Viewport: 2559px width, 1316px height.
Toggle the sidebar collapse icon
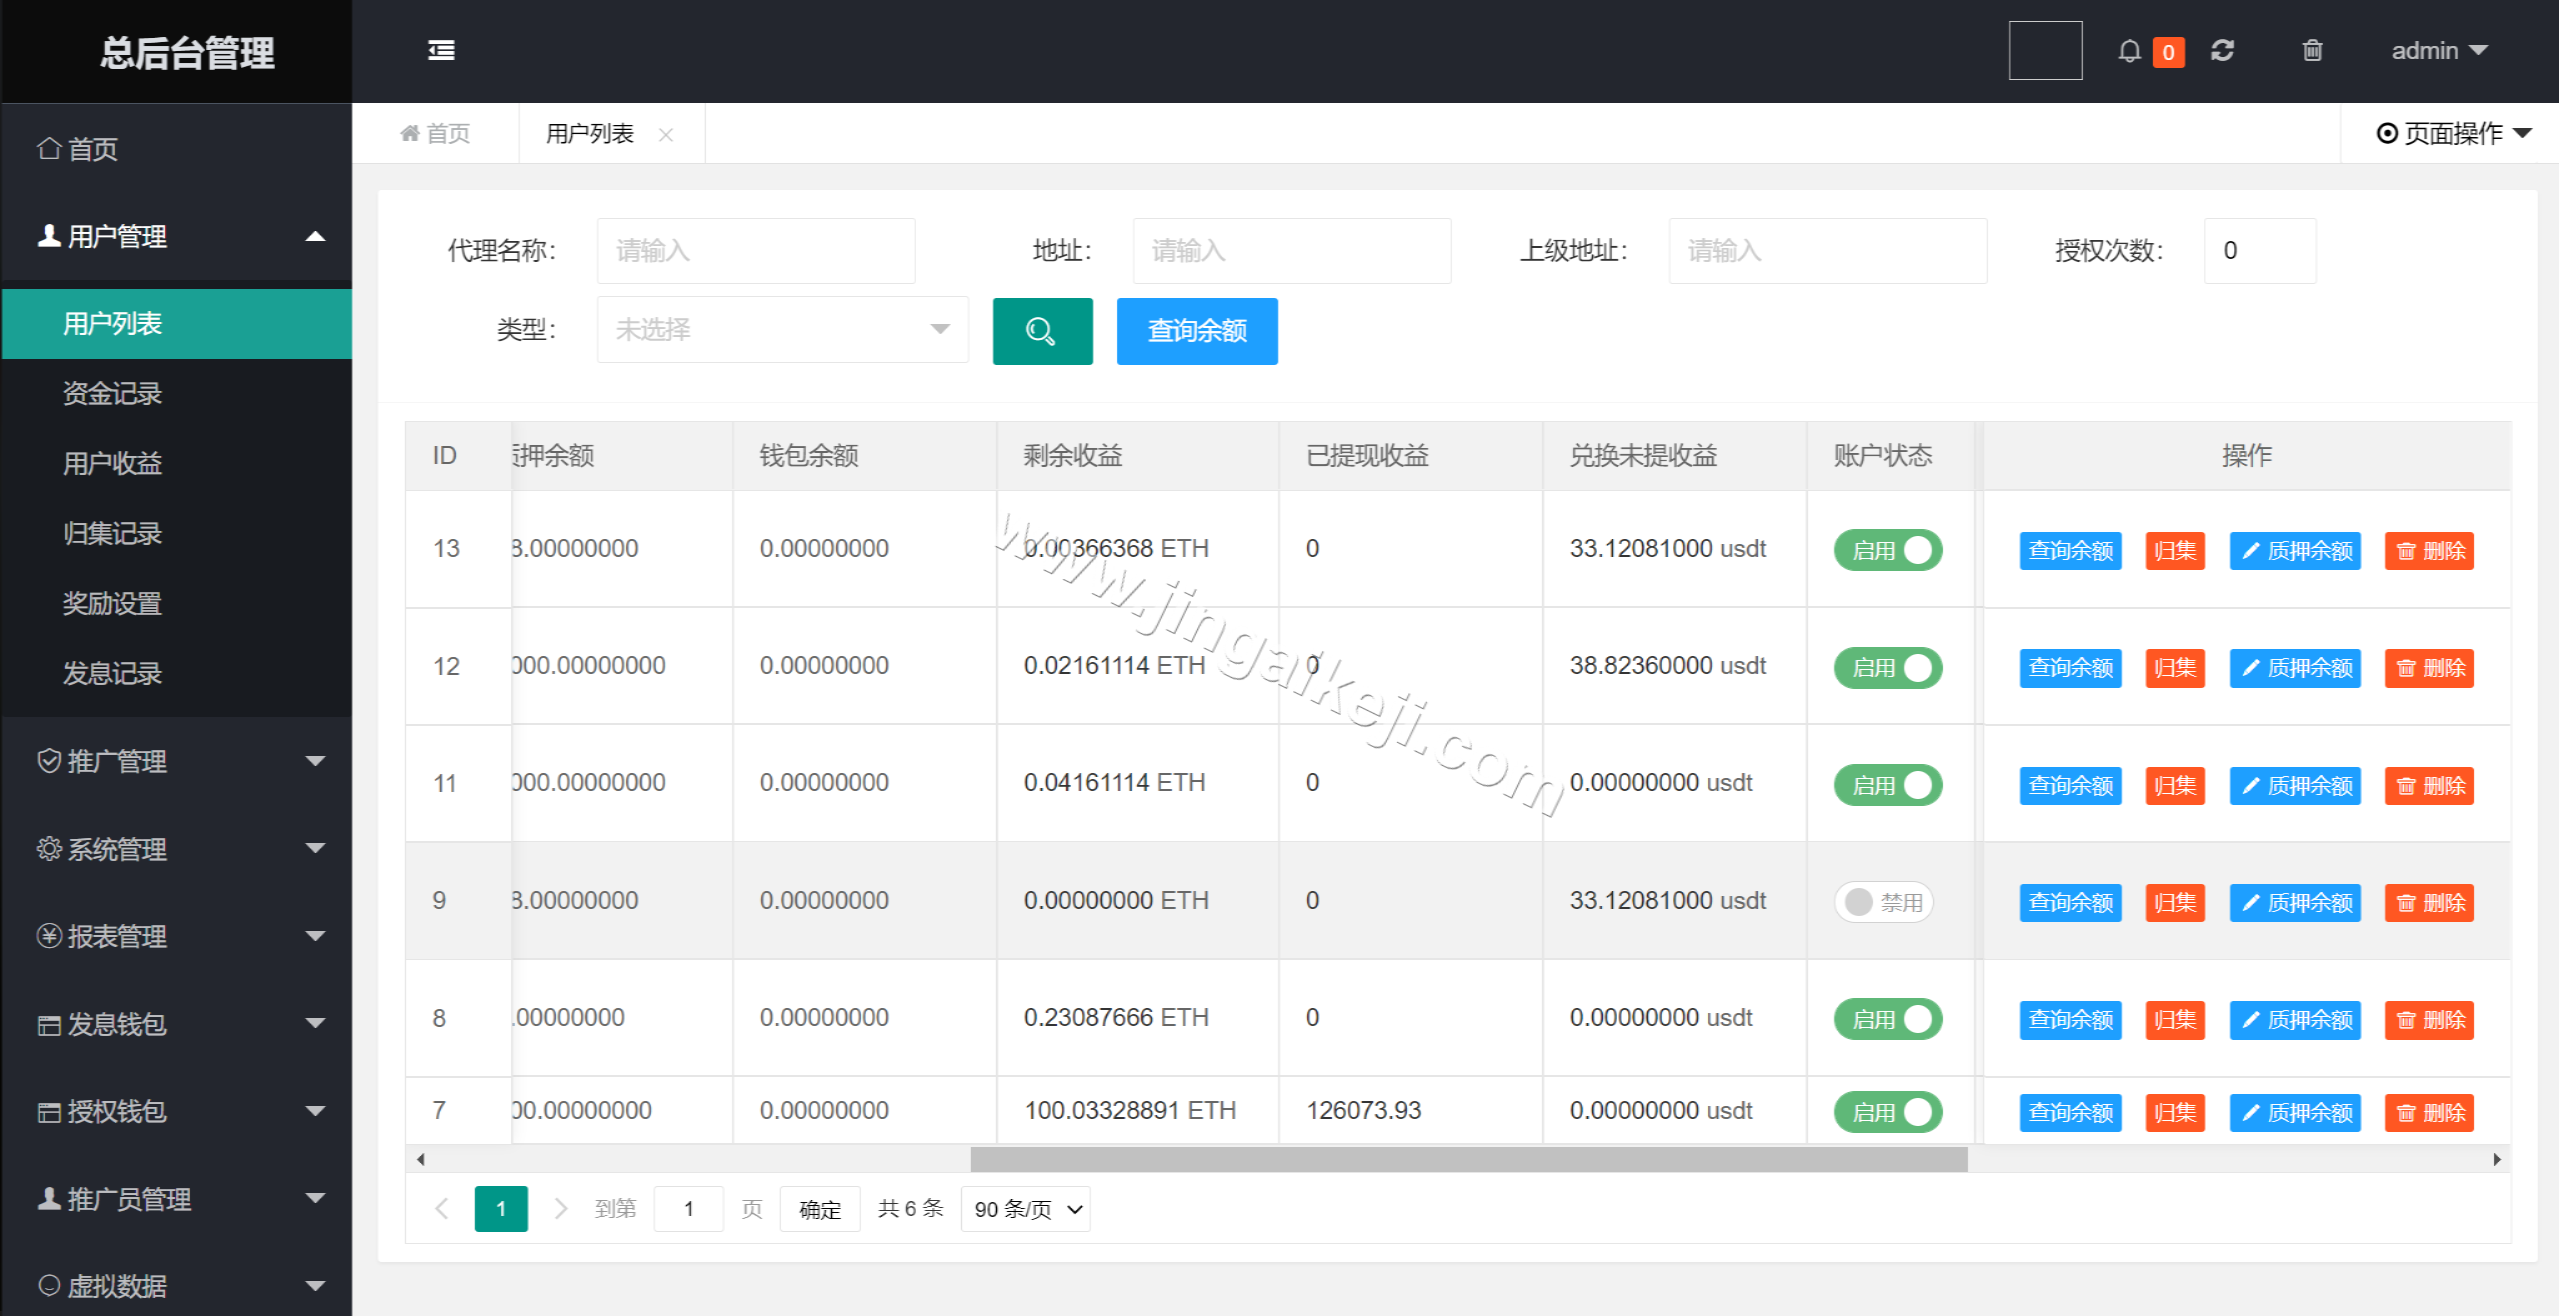point(440,50)
